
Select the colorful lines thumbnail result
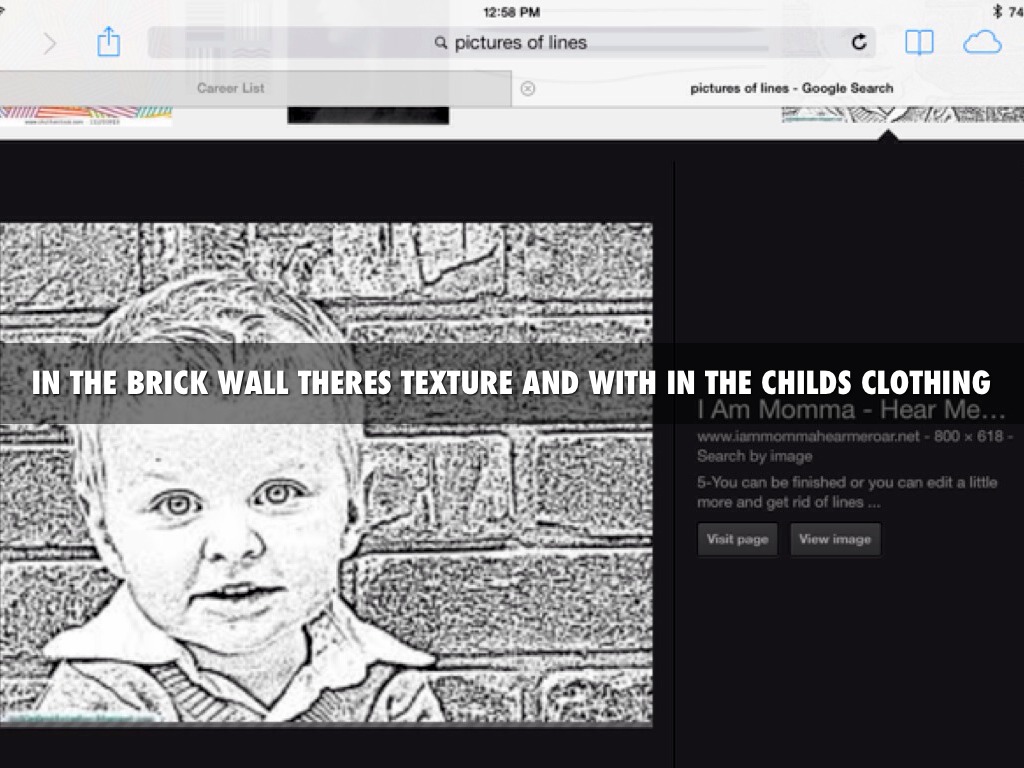pyautogui.click(x=86, y=116)
